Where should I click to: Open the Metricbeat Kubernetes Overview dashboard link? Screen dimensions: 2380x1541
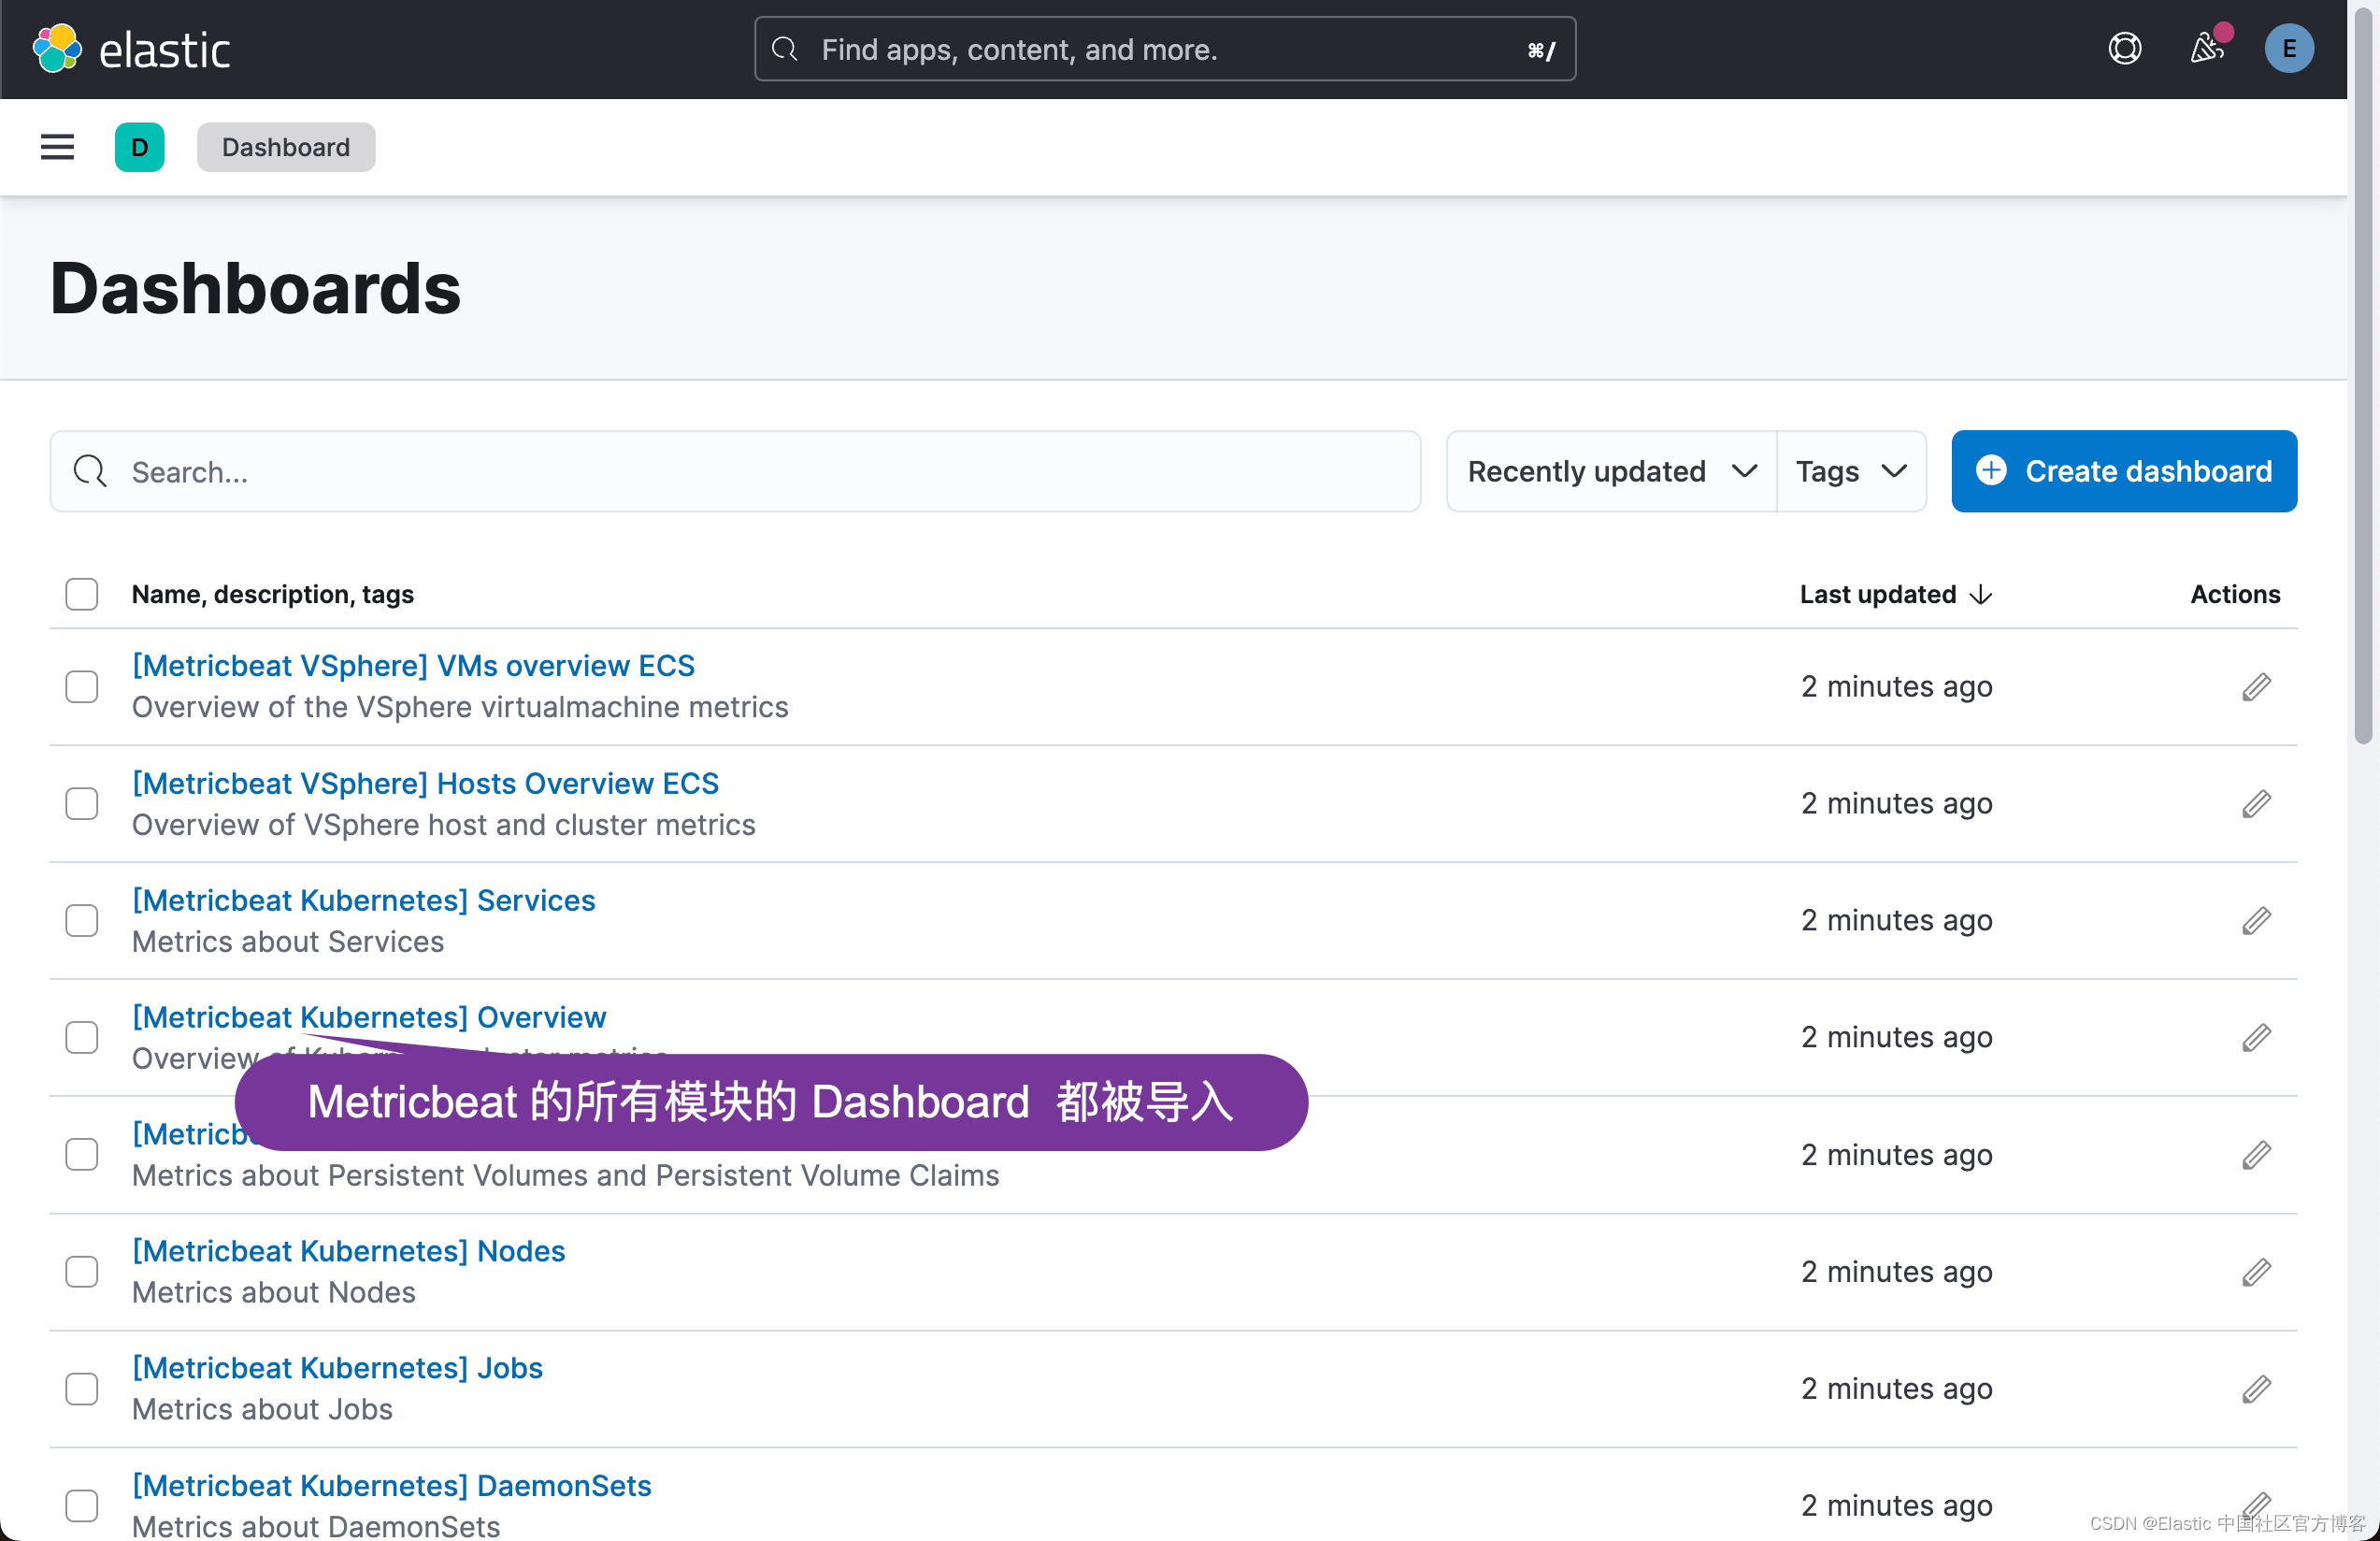point(369,1017)
